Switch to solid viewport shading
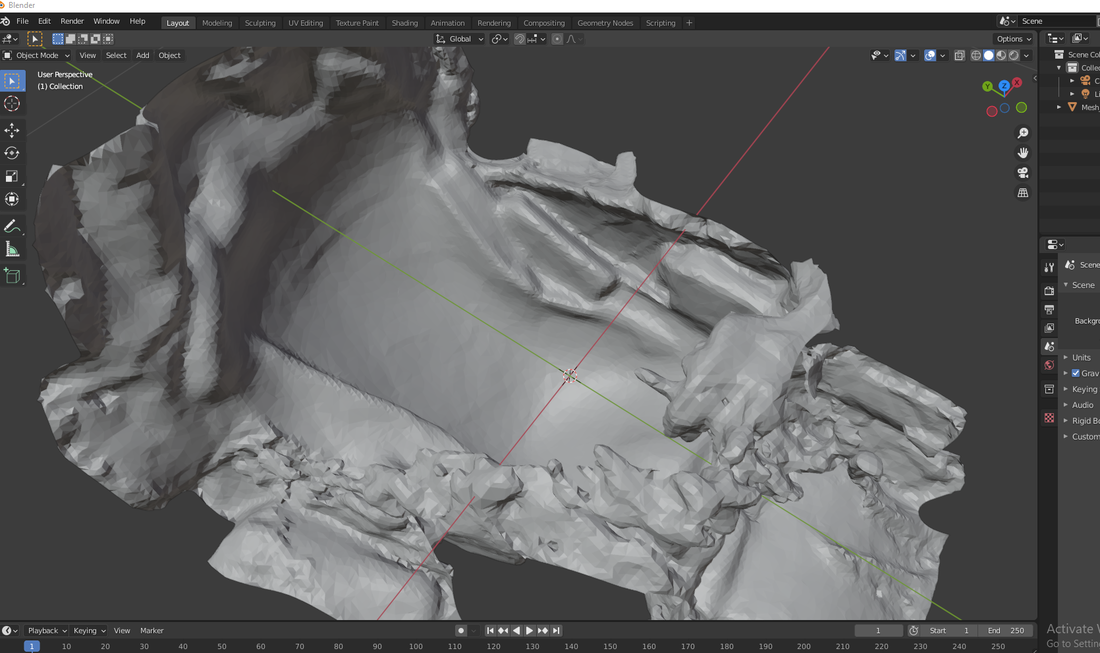1100x653 pixels. click(x=988, y=55)
